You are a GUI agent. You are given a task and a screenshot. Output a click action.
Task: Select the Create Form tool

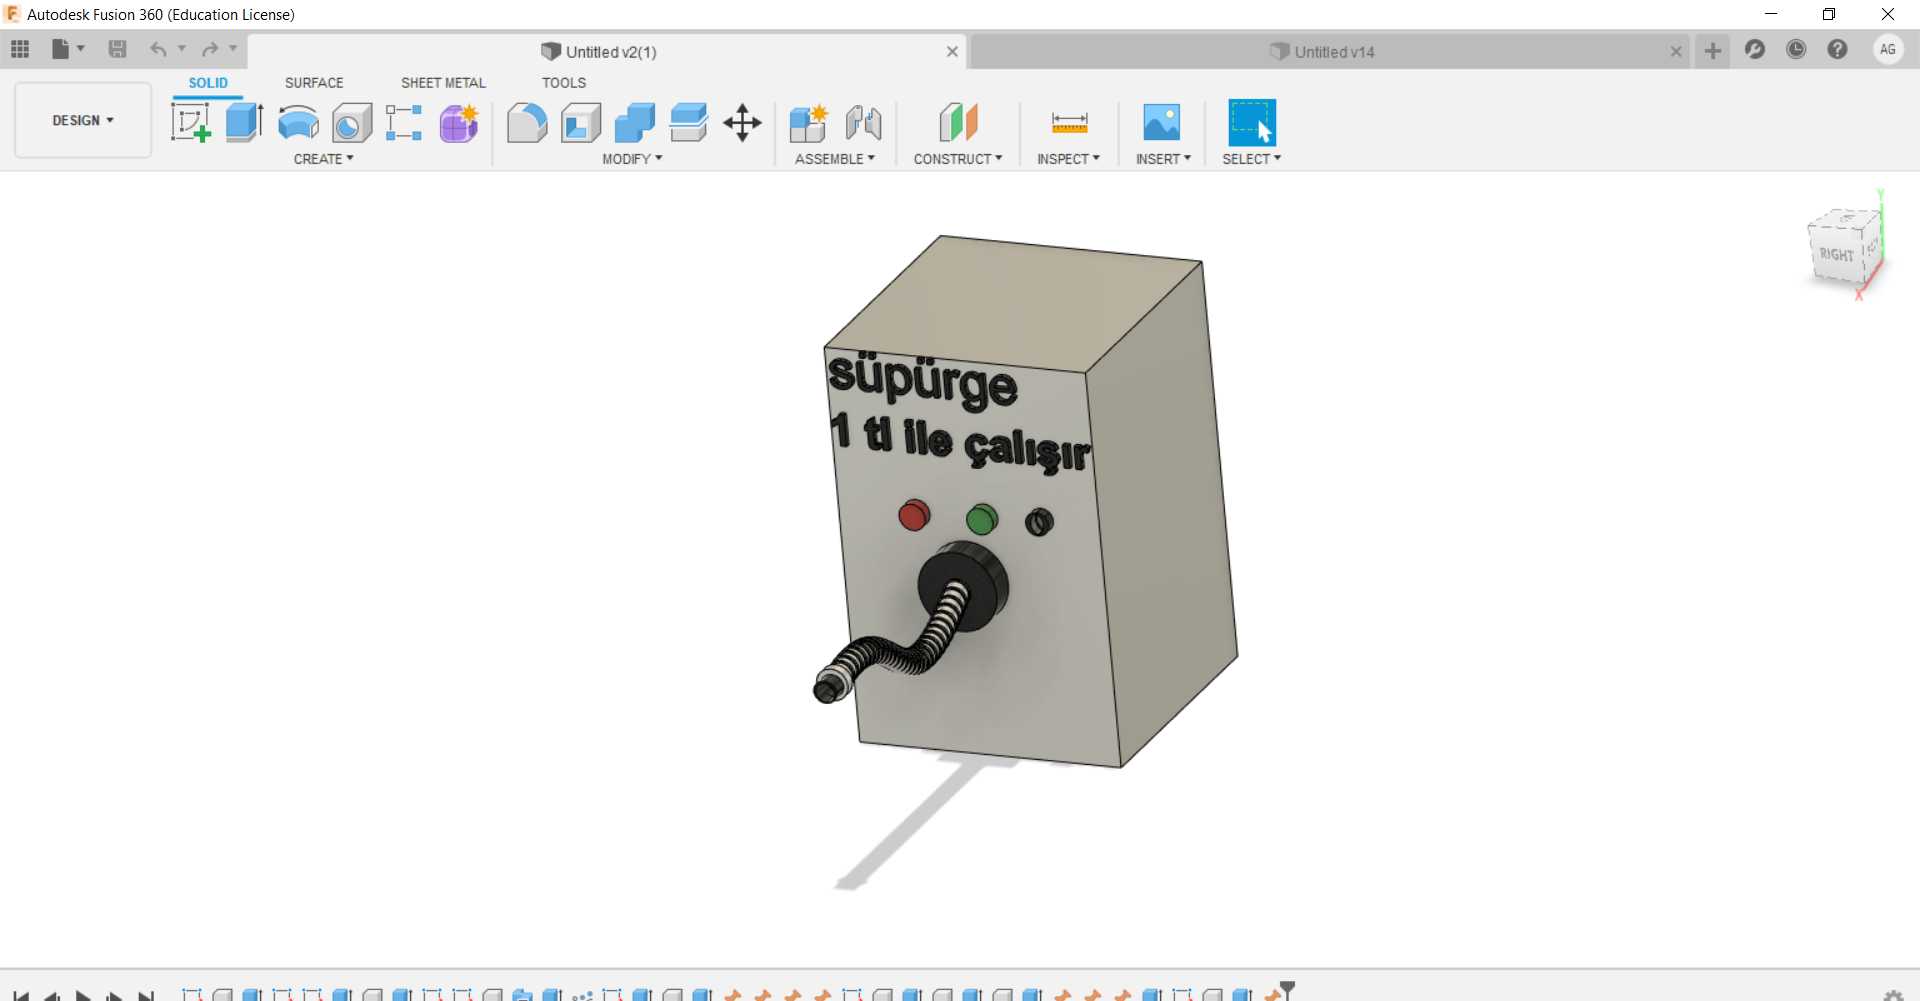[x=459, y=123]
